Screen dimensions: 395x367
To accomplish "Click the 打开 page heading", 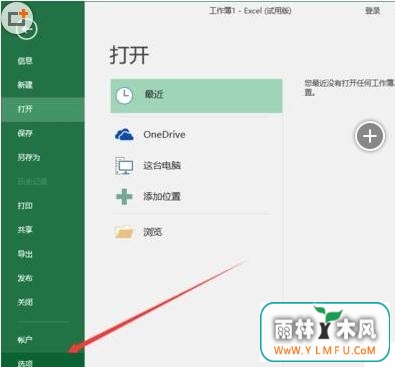I will click(x=129, y=55).
